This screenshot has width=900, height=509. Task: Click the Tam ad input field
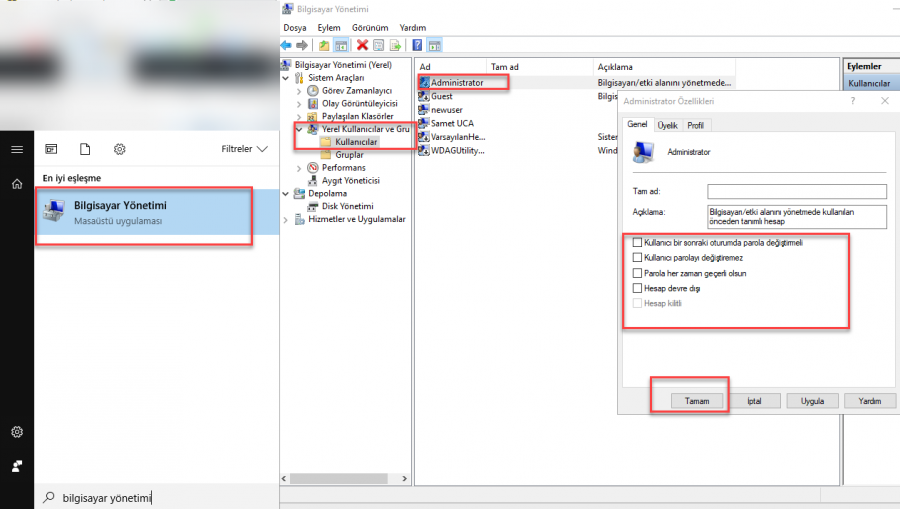[797, 191]
